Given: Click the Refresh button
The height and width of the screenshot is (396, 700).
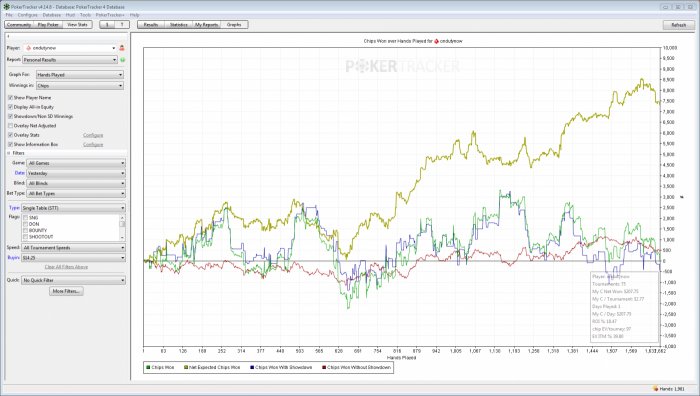Looking at the screenshot, I should 679,25.
